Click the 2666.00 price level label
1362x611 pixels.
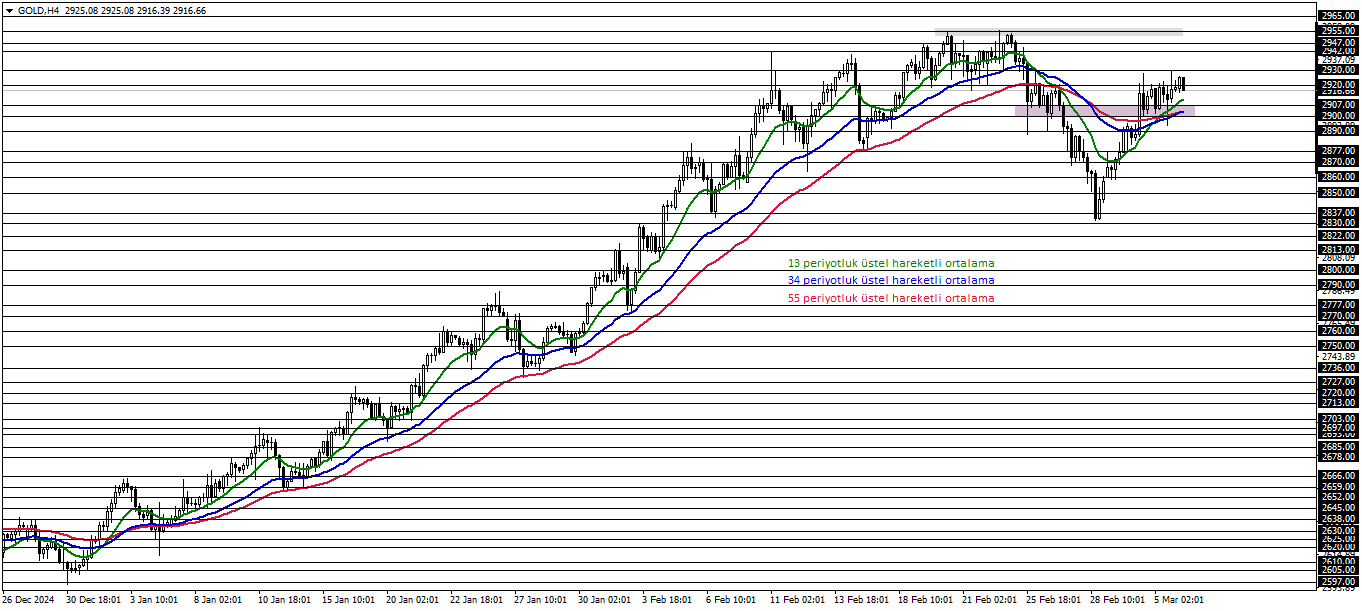1338,476
